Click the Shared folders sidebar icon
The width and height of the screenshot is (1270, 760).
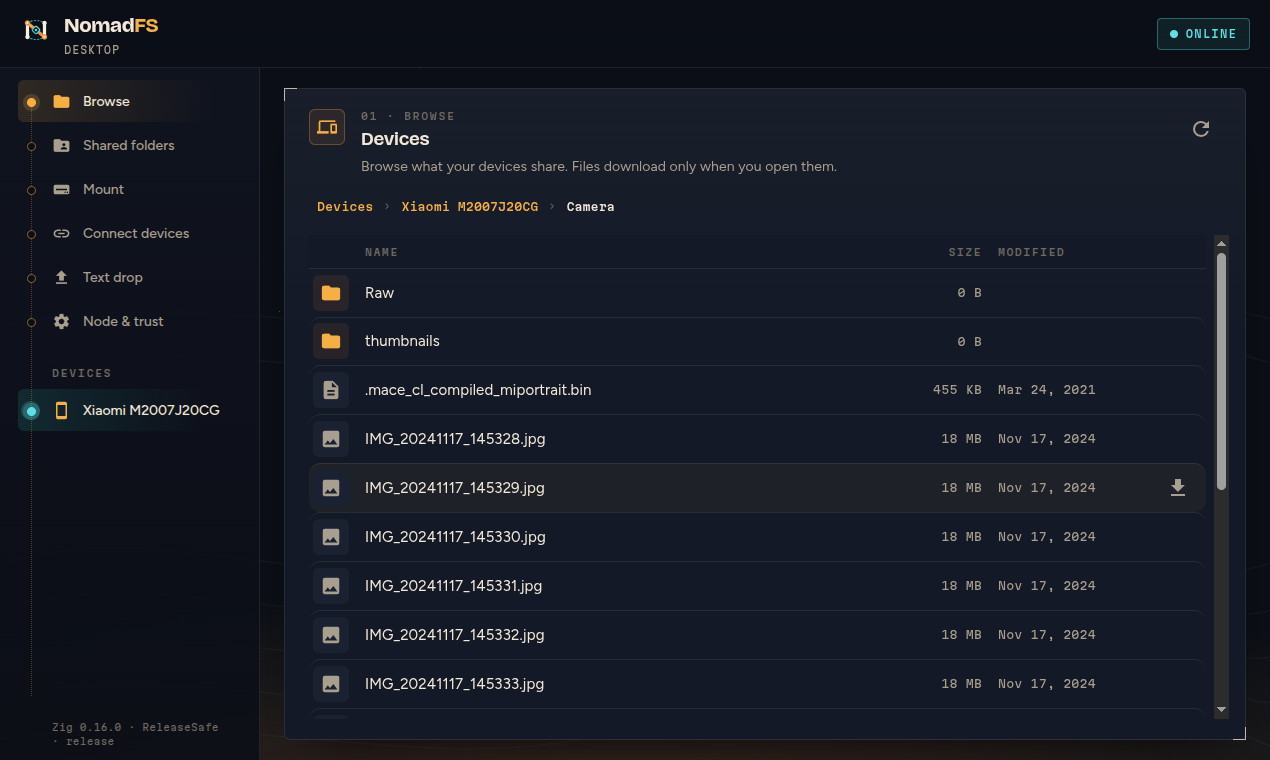tap(61, 145)
